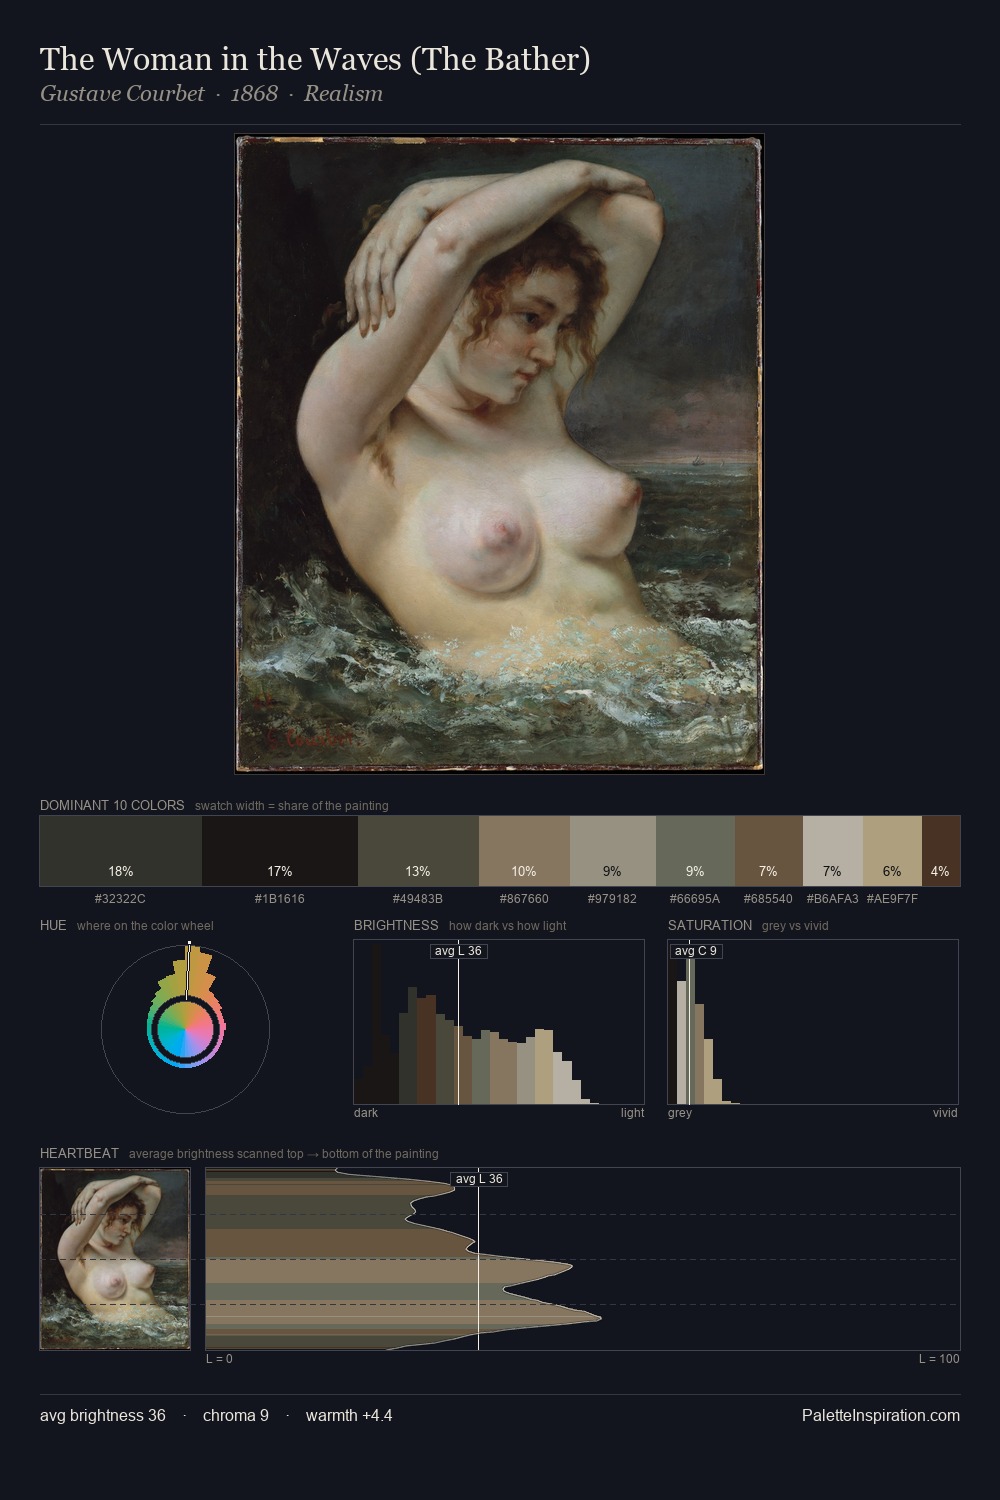This screenshot has width=1000, height=1500.
Task: Click the 'avg L 36' label in Heartbeat chart
Action: pos(479,1179)
